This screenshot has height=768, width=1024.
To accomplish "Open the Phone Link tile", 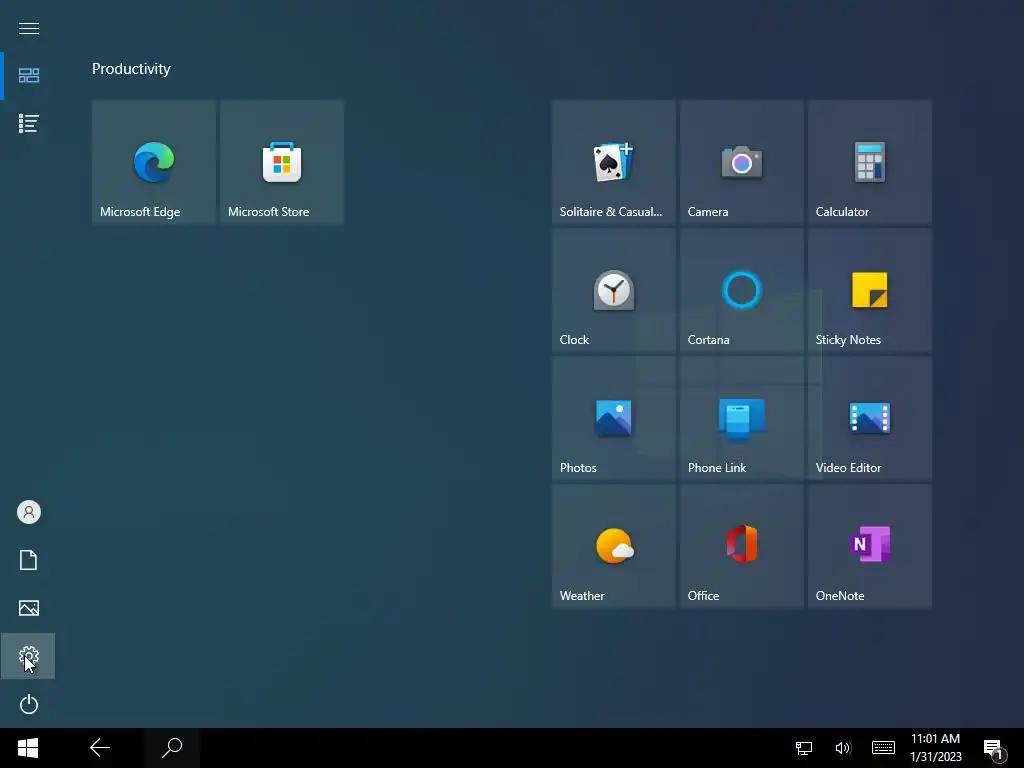I will point(741,418).
